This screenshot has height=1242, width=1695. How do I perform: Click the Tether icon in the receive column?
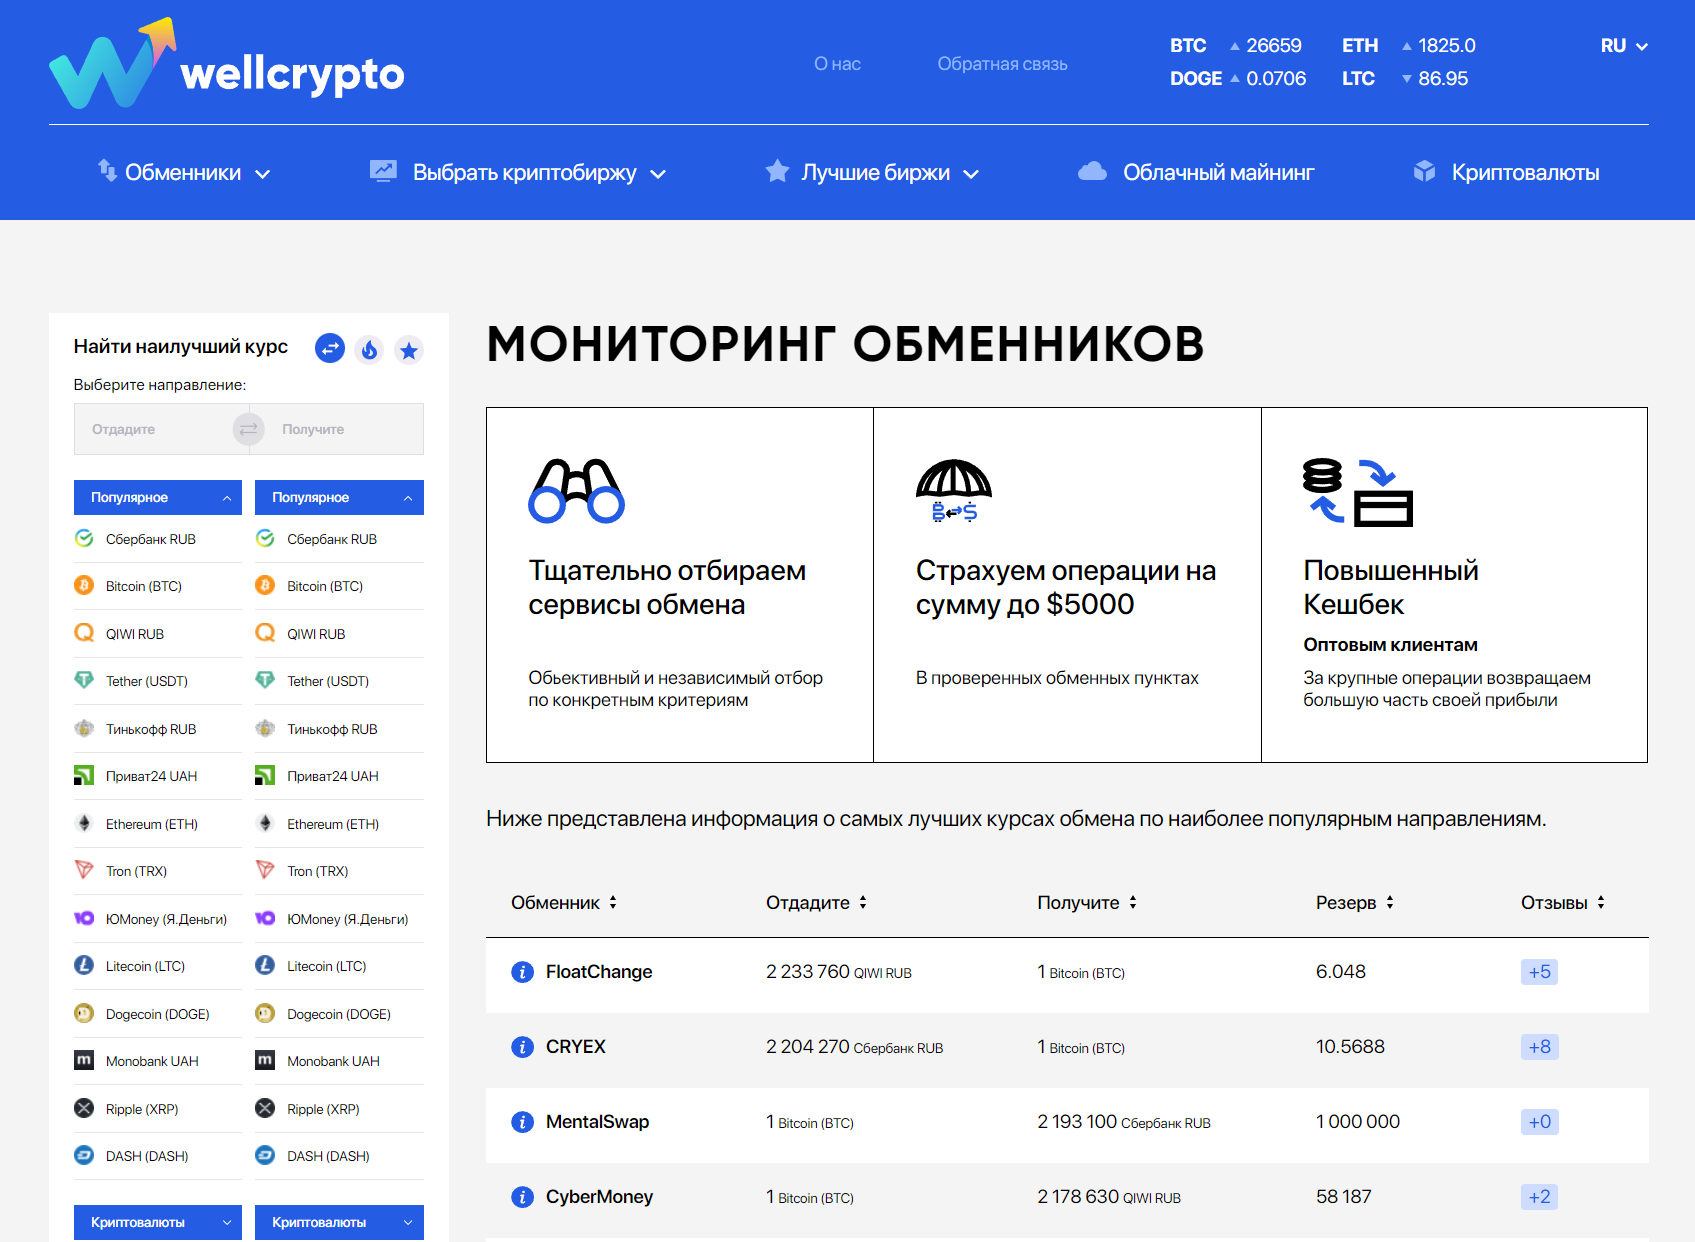coord(265,680)
